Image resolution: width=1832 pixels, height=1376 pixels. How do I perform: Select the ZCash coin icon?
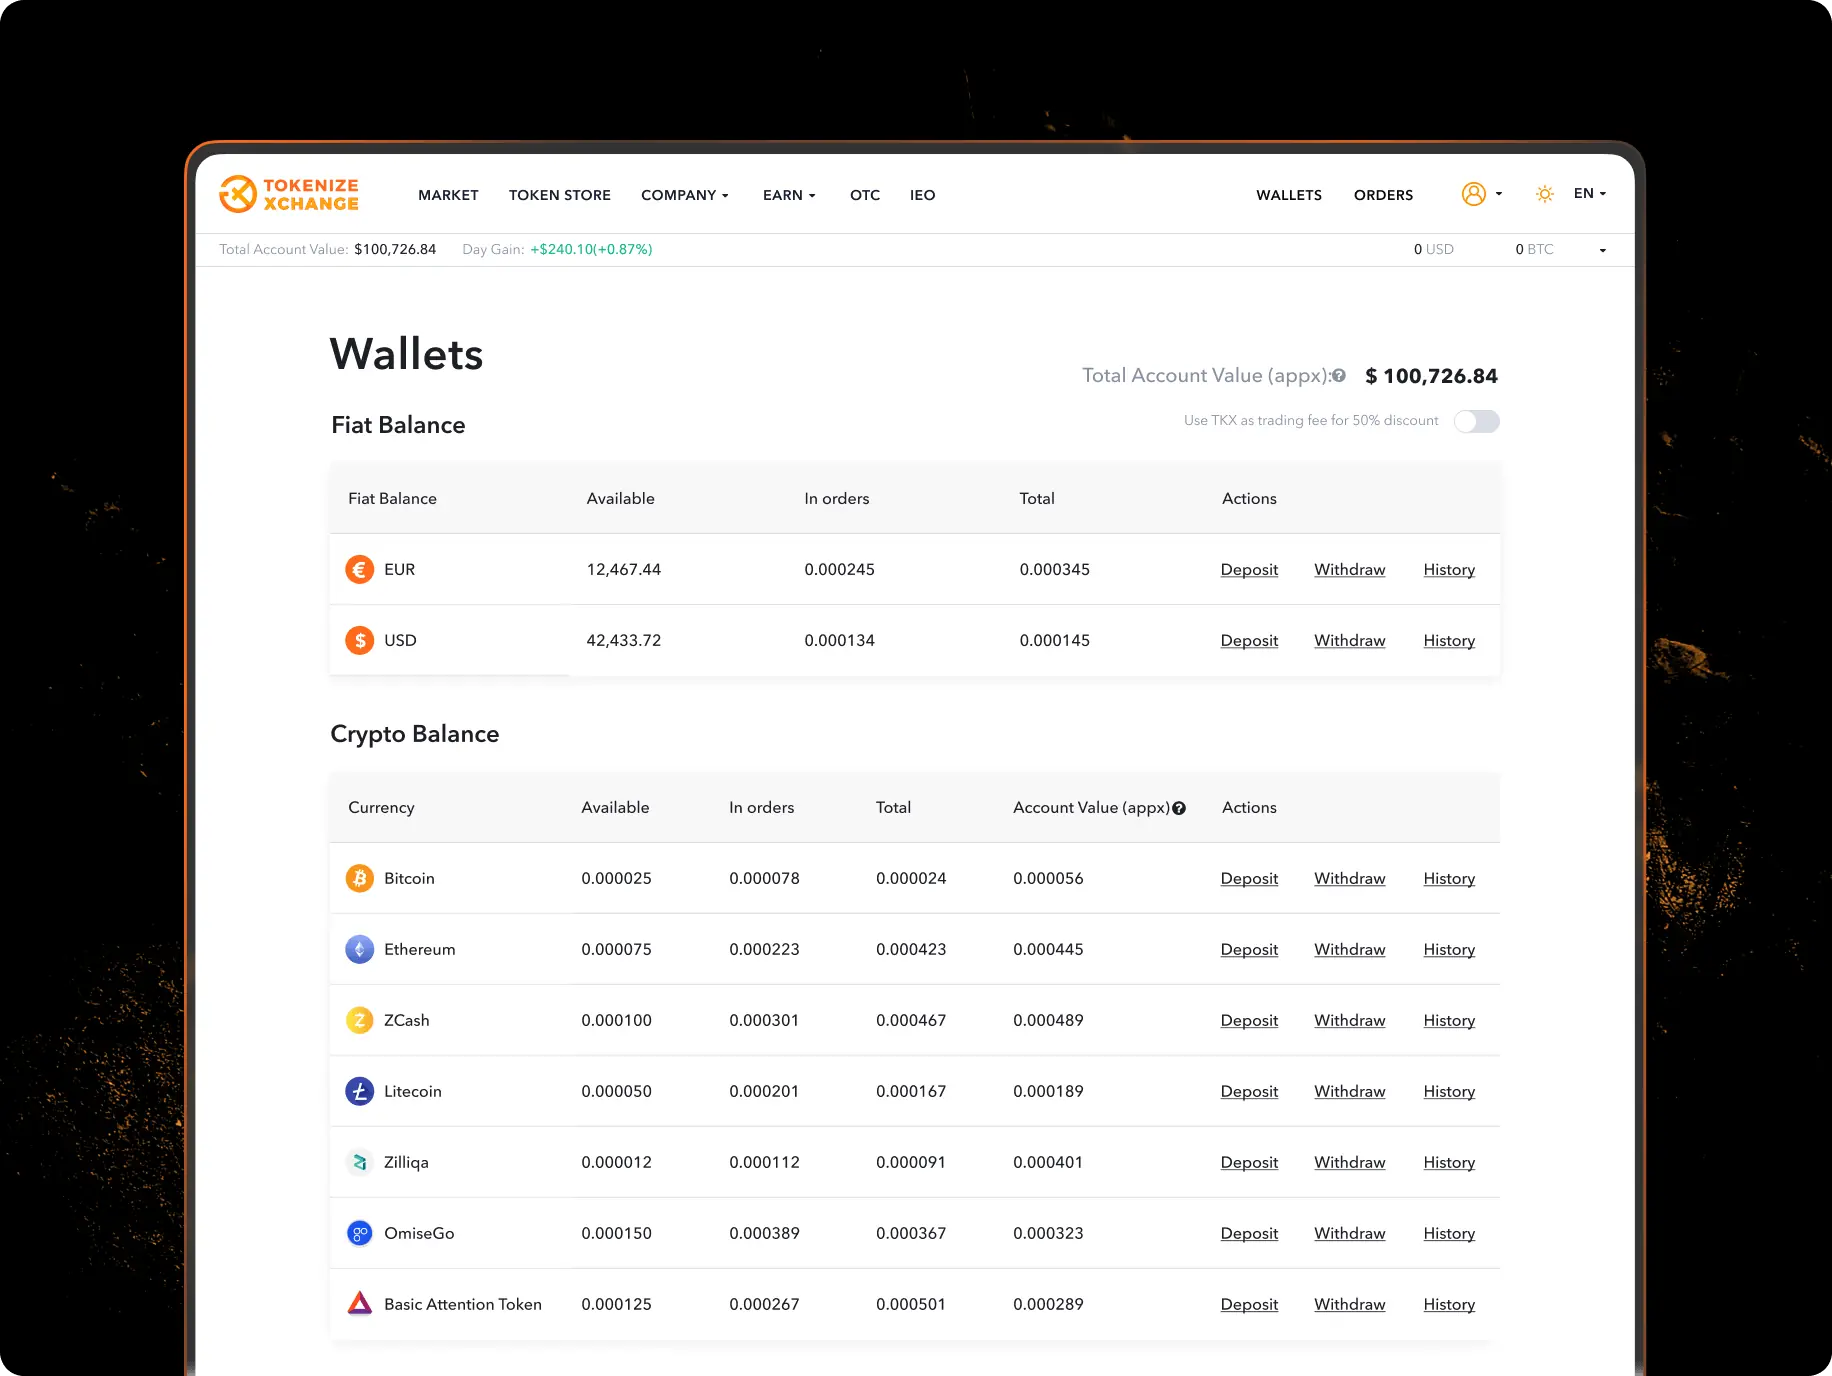(x=359, y=1020)
